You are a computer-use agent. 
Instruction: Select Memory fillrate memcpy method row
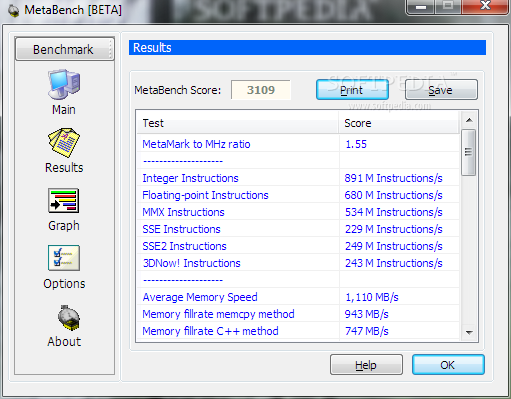(298, 314)
